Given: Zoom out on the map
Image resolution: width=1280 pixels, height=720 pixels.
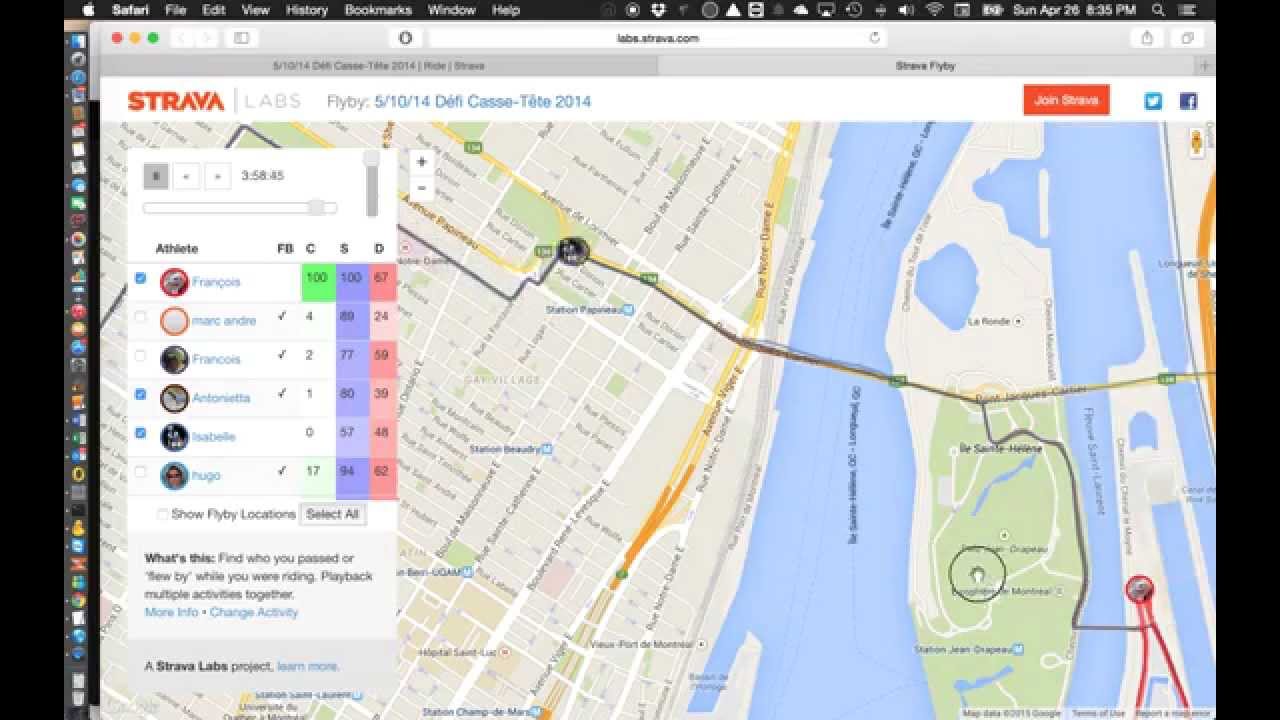Looking at the screenshot, I should (422, 187).
